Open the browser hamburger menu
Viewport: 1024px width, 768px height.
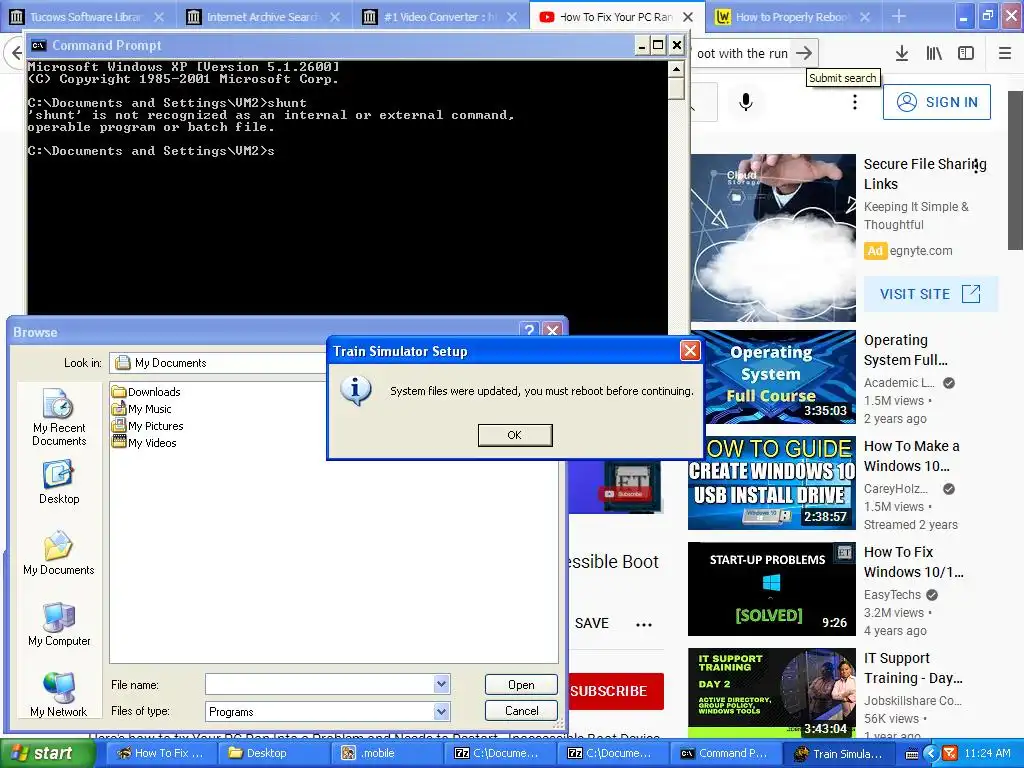pyautogui.click(x=1004, y=53)
